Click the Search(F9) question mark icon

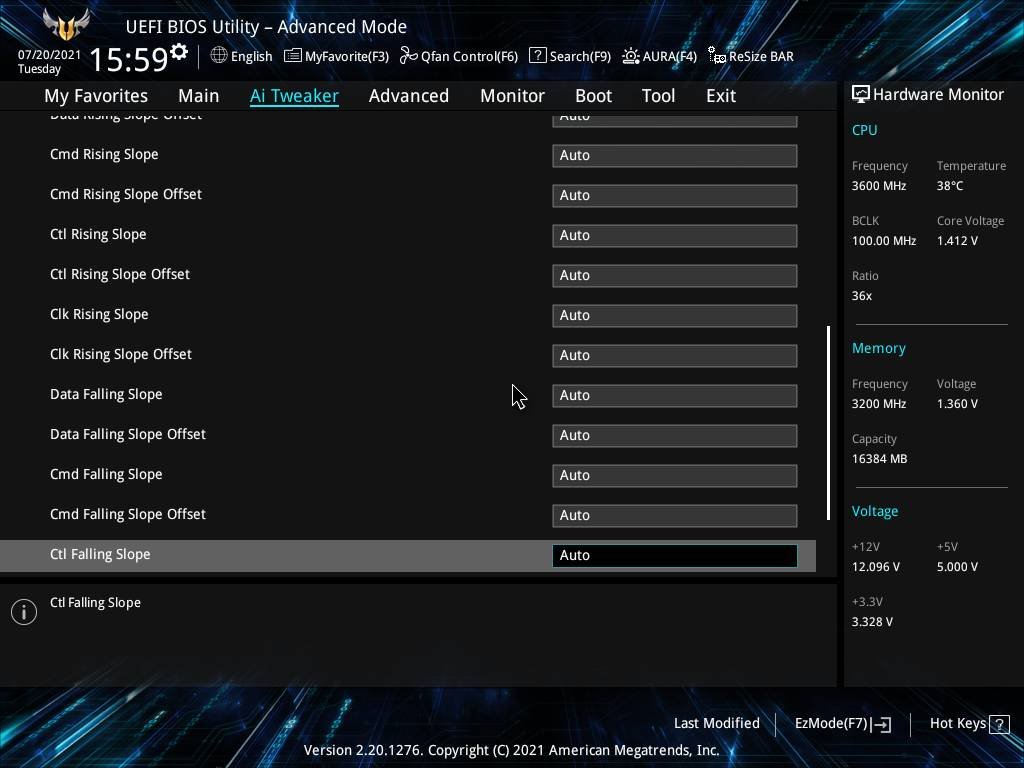click(x=537, y=56)
